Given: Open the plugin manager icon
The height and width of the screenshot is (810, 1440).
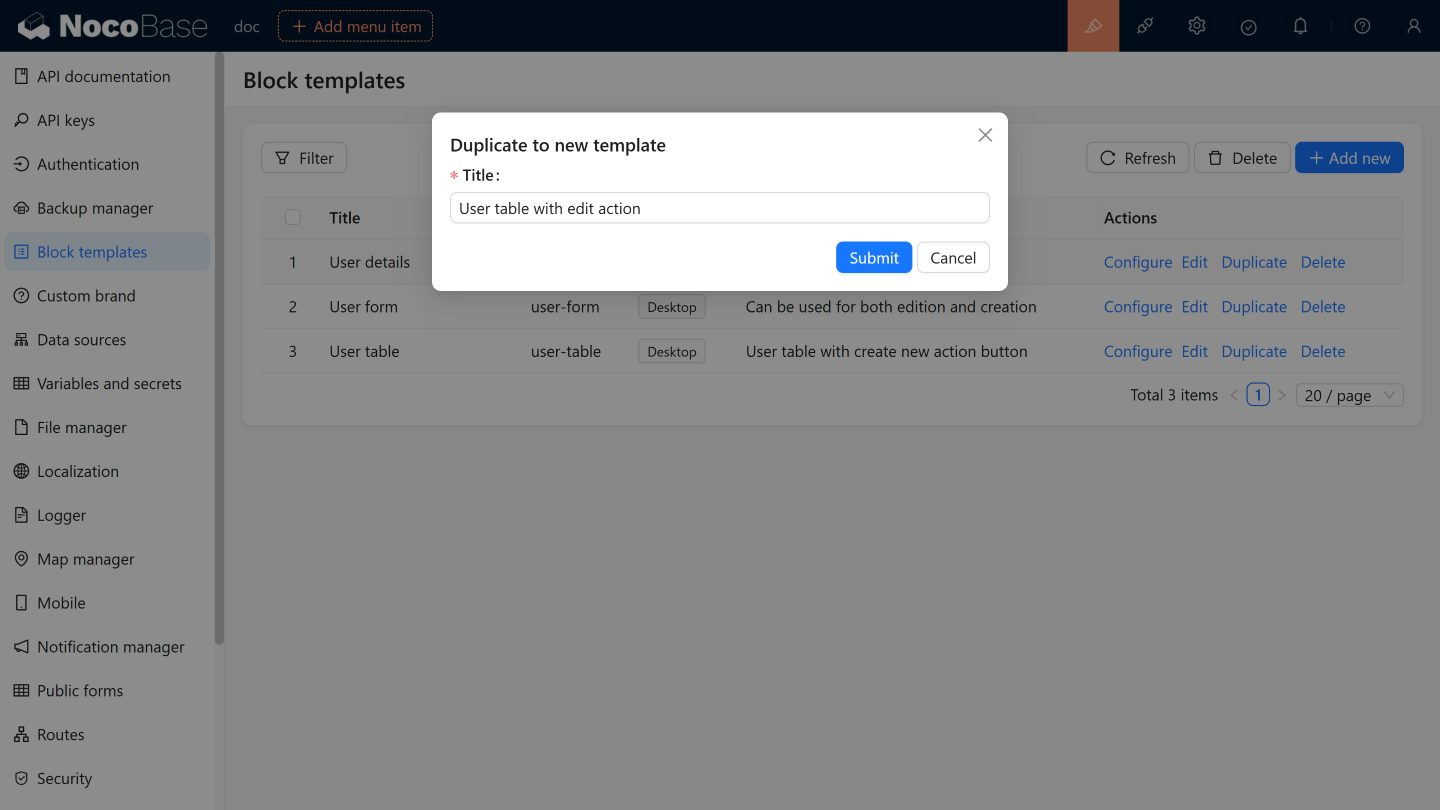Looking at the screenshot, I should click(x=1145, y=26).
